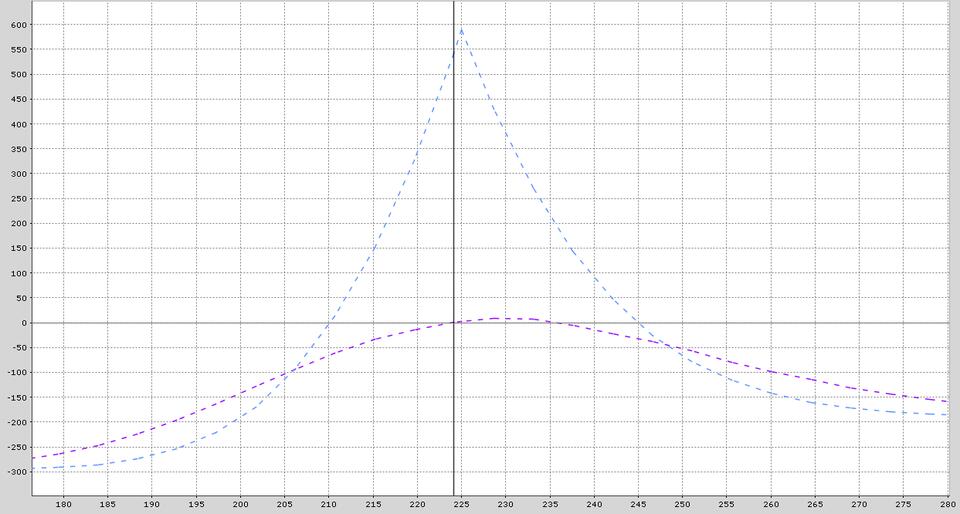
Task: Click the 190 price label on the bottom axis
Action: [152, 504]
